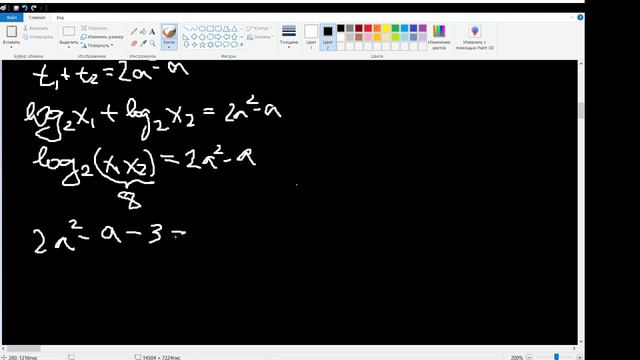Activate Color 2 (Цвет 2) selector

tap(328, 36)
